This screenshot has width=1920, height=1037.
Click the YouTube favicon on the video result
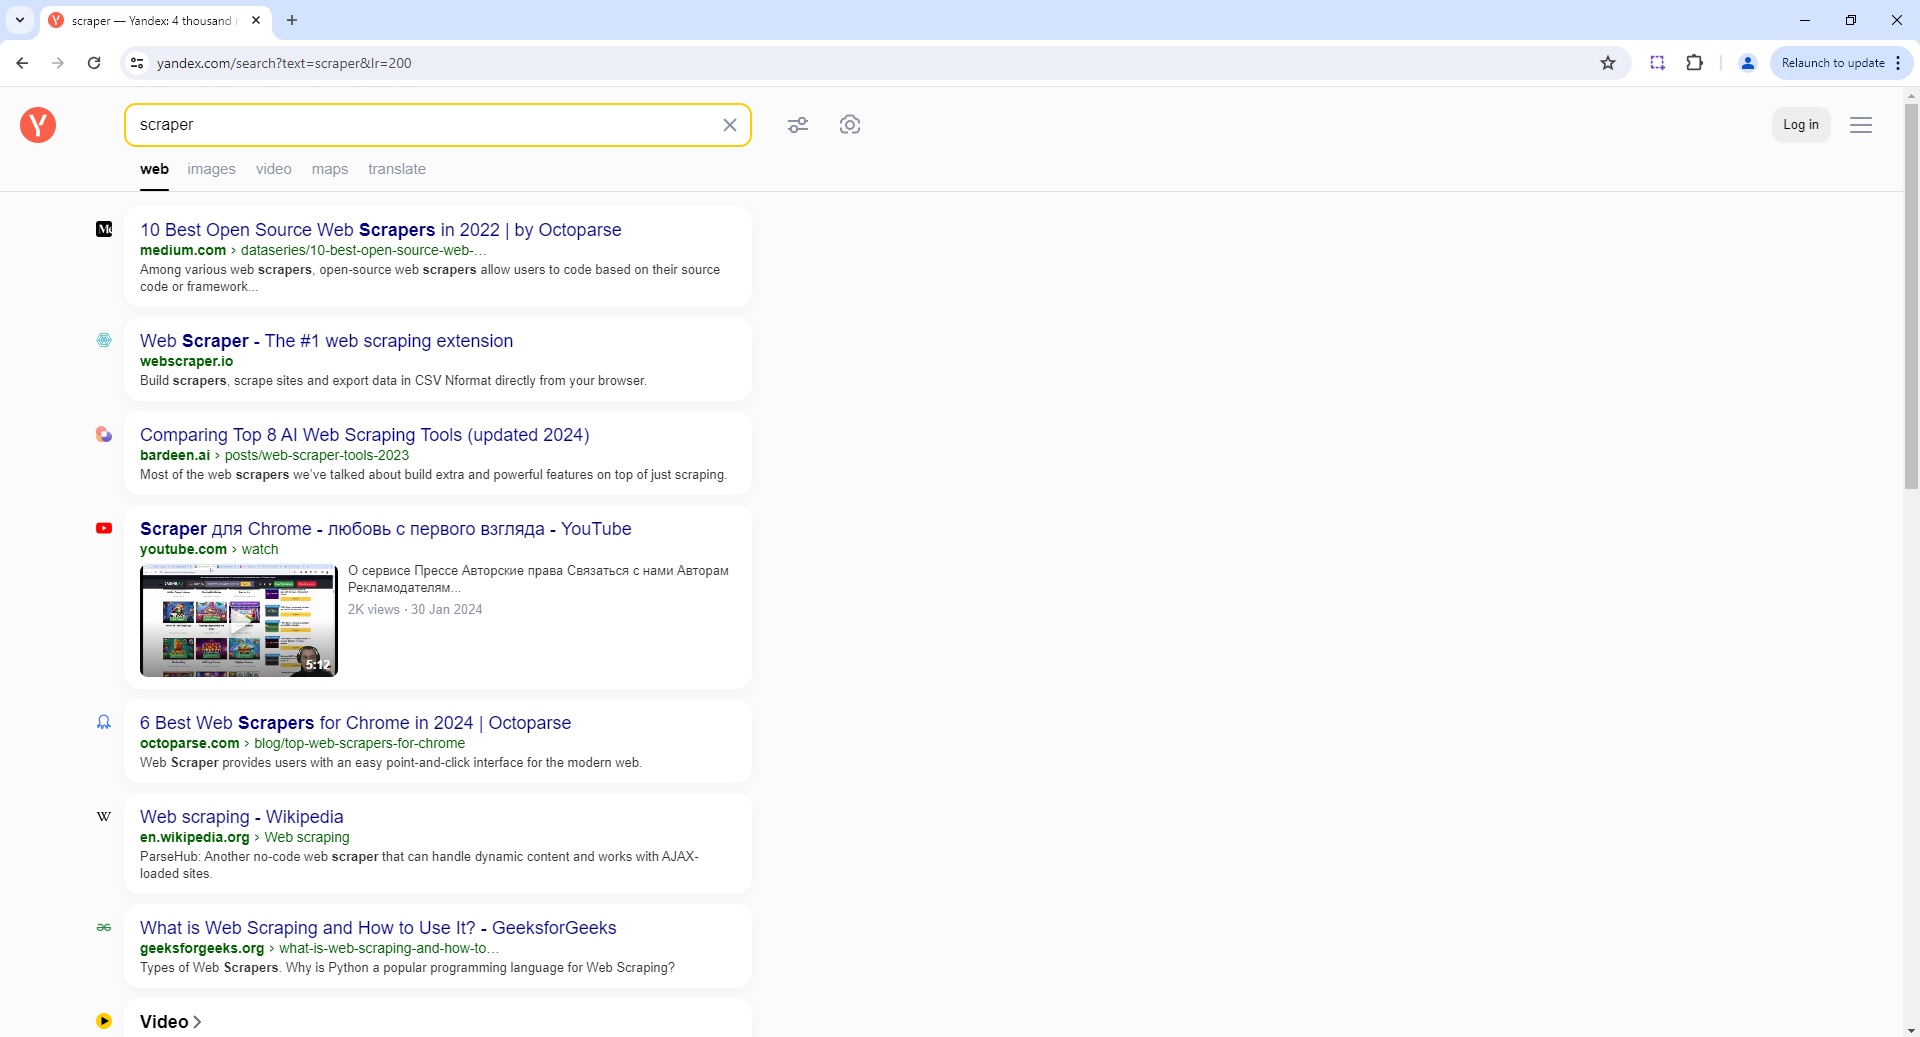(x=103, y=528)
